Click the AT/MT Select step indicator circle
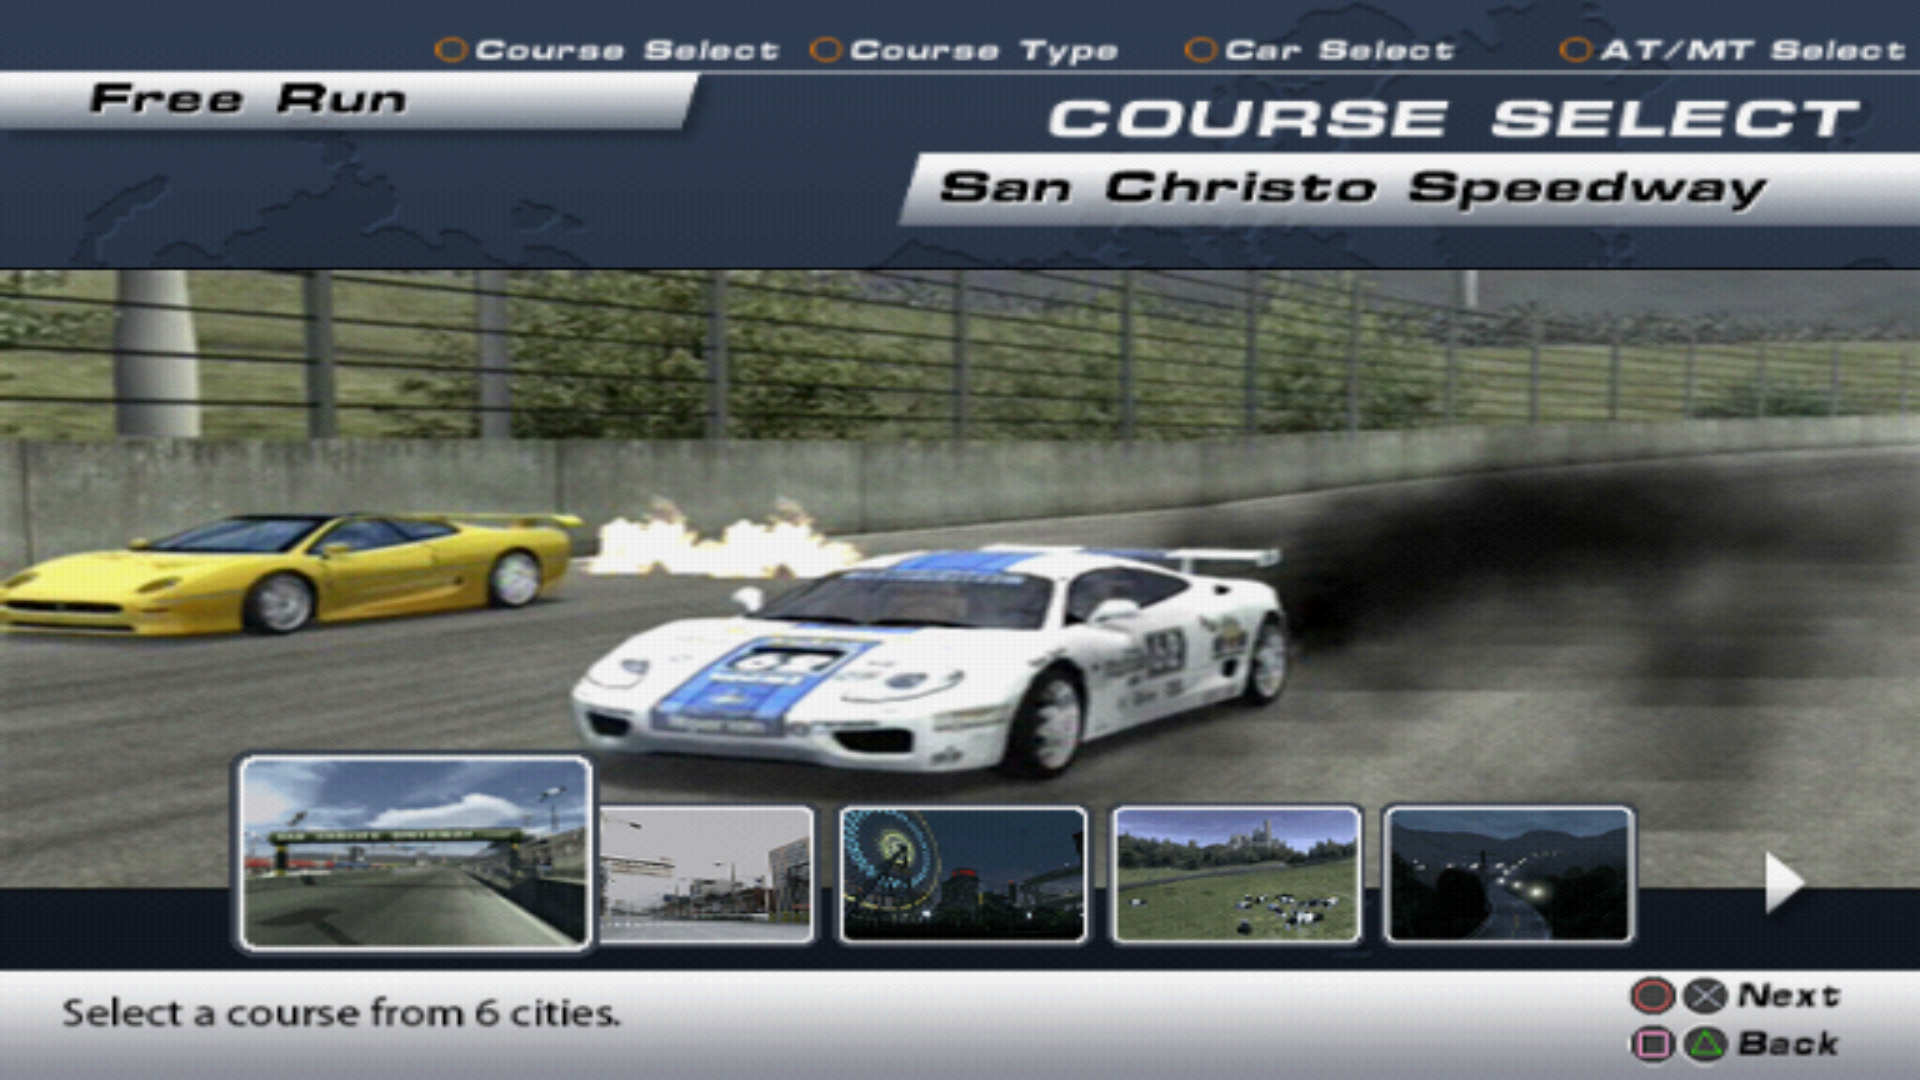1920x1080 pixels. (1575, 49)
